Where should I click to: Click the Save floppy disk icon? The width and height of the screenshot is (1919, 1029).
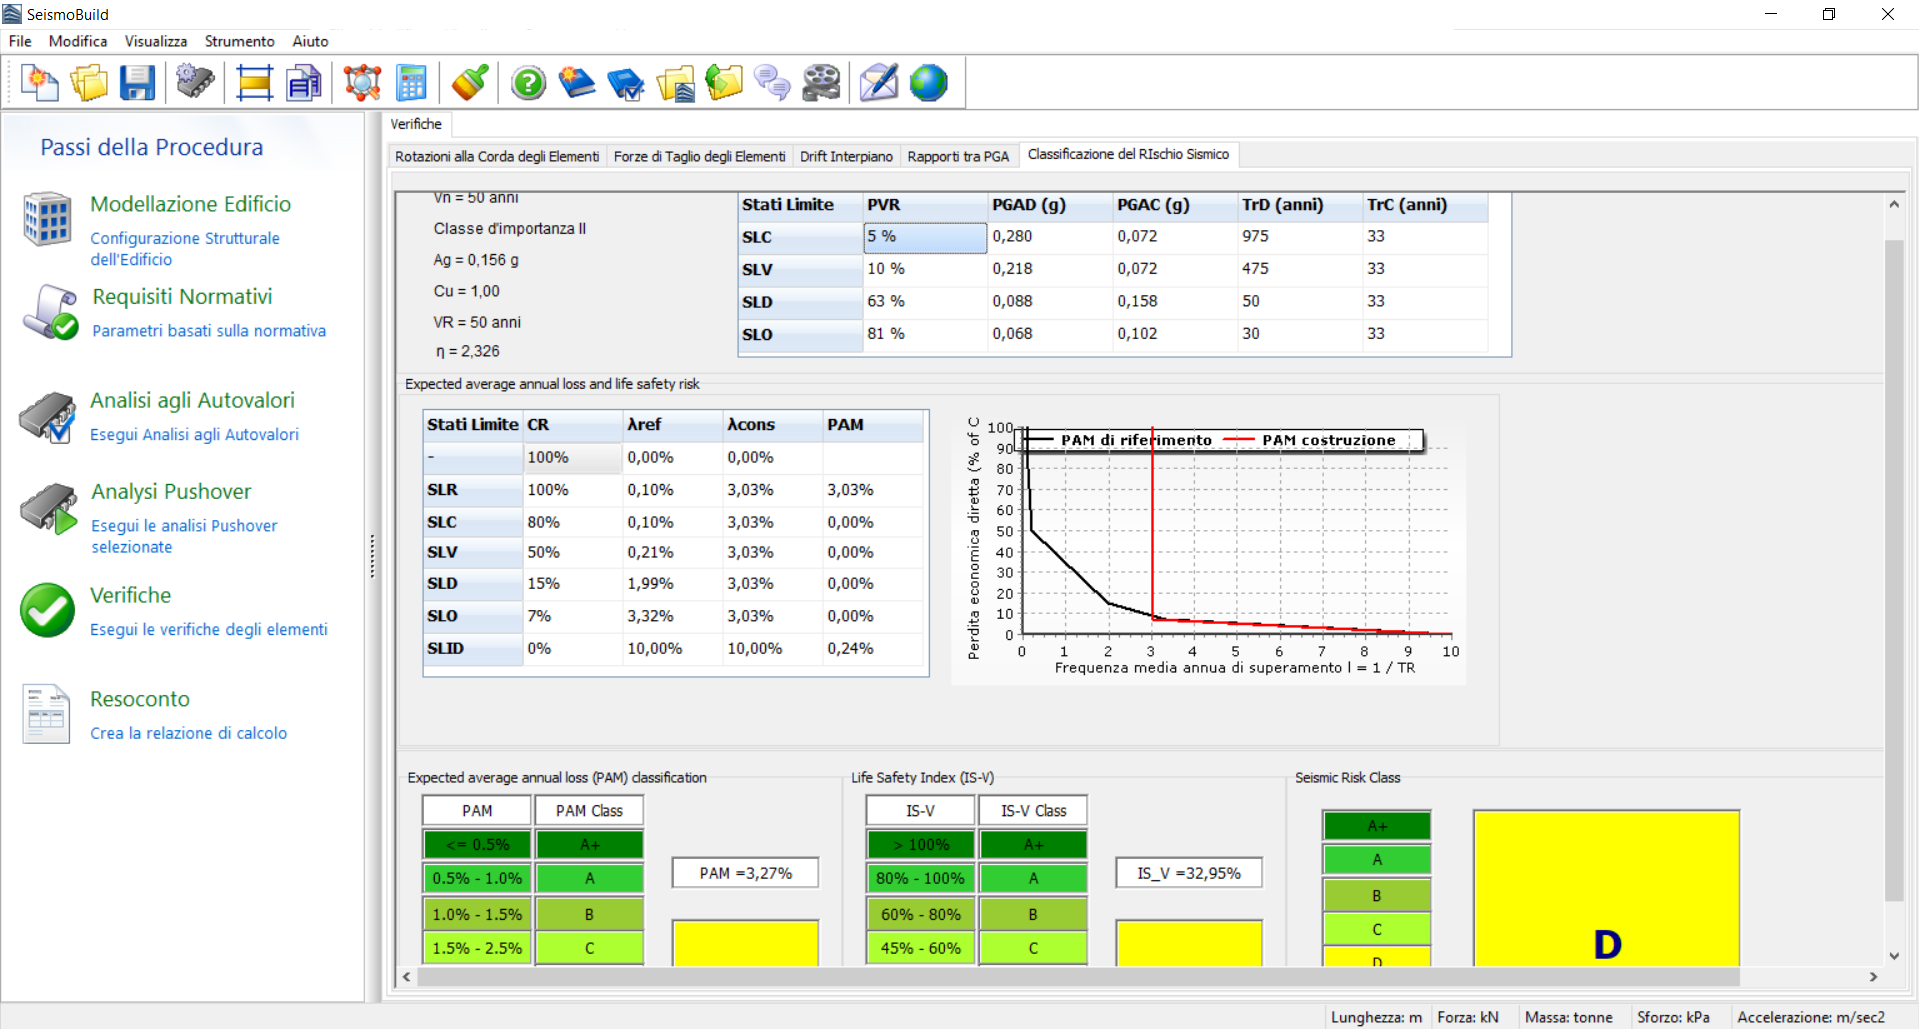tap(137, 83)
